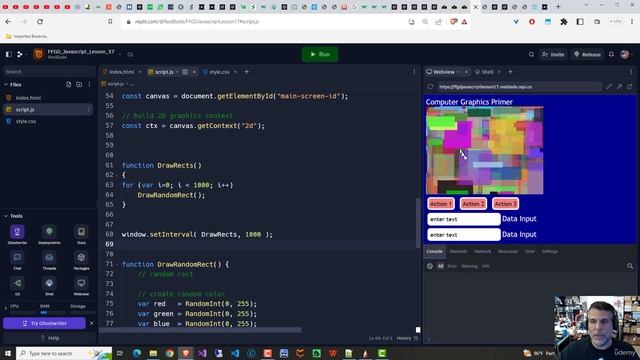Run the project with the Run button
This screenshot has width=640, height=360.
pyautogui.click(x=320, y=54)
